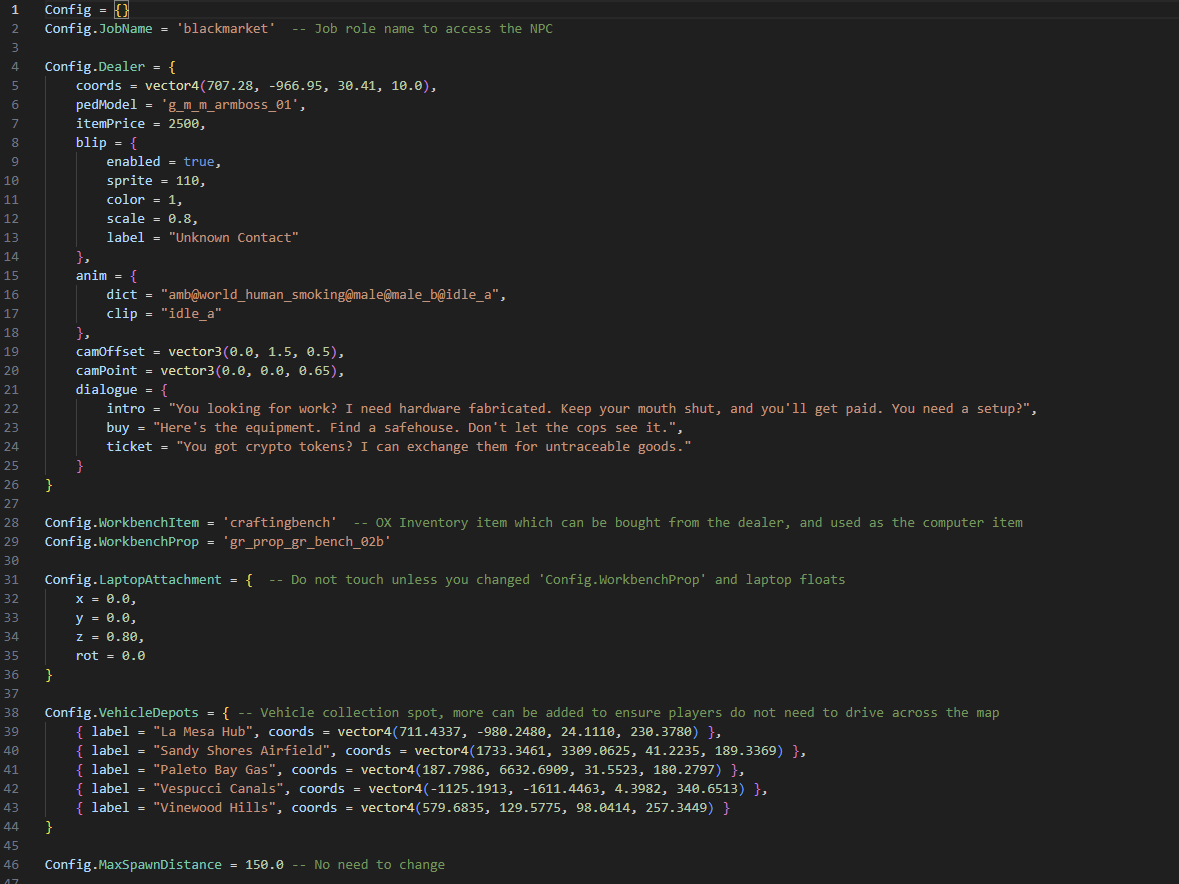Click the comment 'Job role name to access the NPC'
The height and width of the screenshot is (884, 1179).
422,29
